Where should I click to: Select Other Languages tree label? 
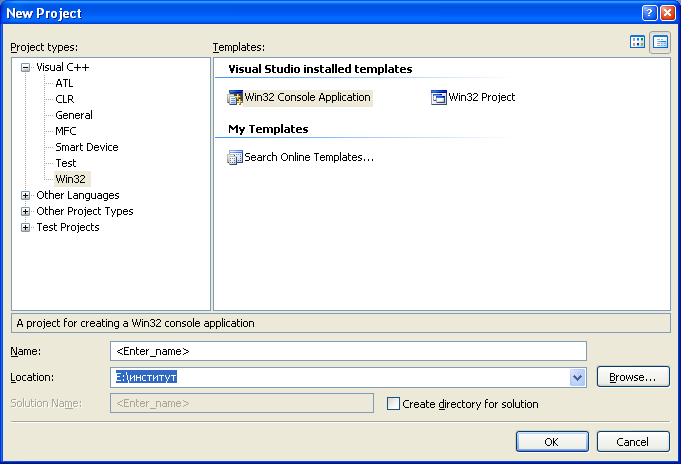click(78, 196)
